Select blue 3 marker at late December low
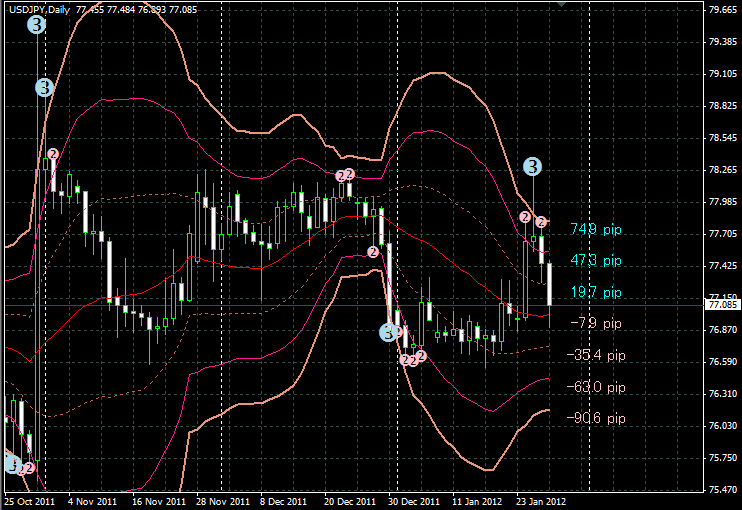The image size is (742, 510). point(389,332)
